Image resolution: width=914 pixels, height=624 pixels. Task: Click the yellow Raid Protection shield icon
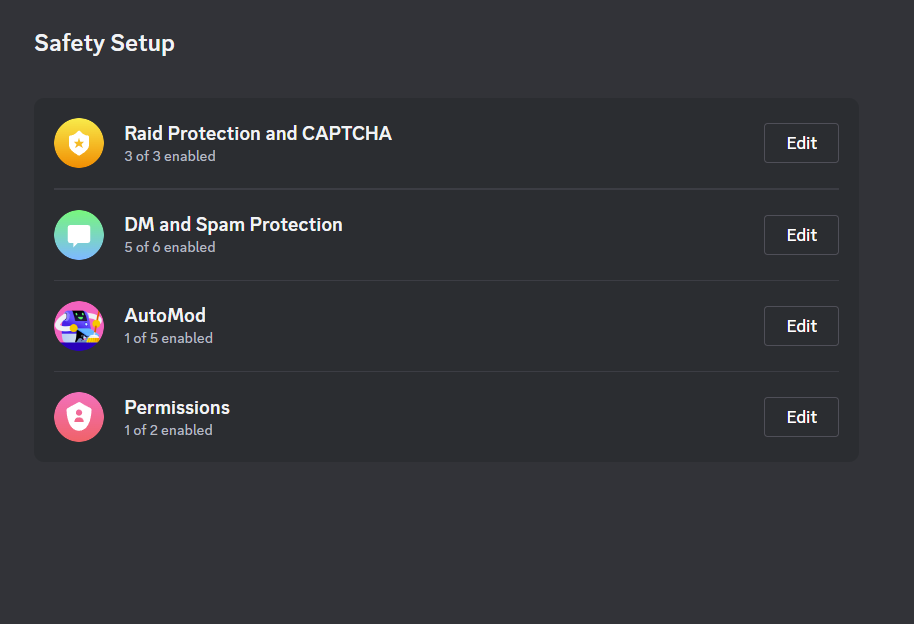point(79,143)
